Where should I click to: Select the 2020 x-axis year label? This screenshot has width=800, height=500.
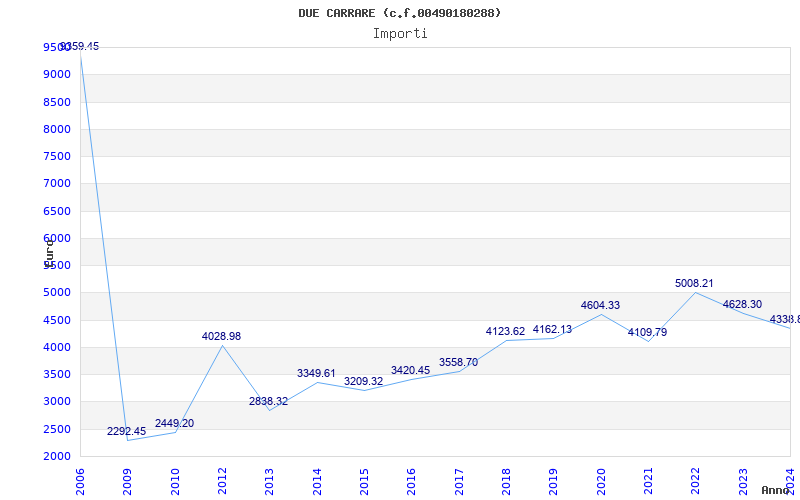(x=601, y=480)
